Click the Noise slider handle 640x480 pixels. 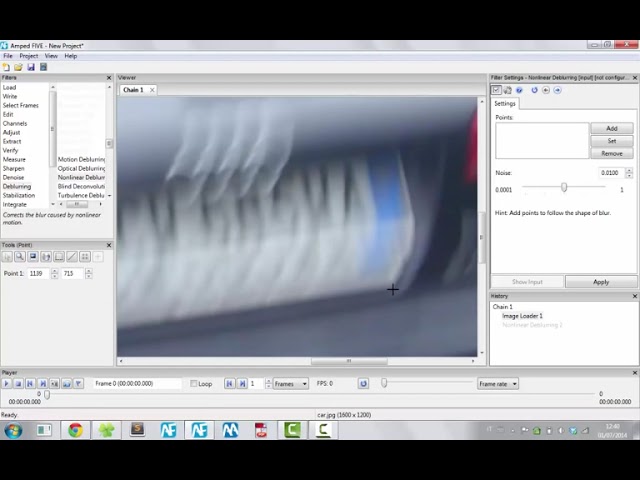[x=564, y=187]
